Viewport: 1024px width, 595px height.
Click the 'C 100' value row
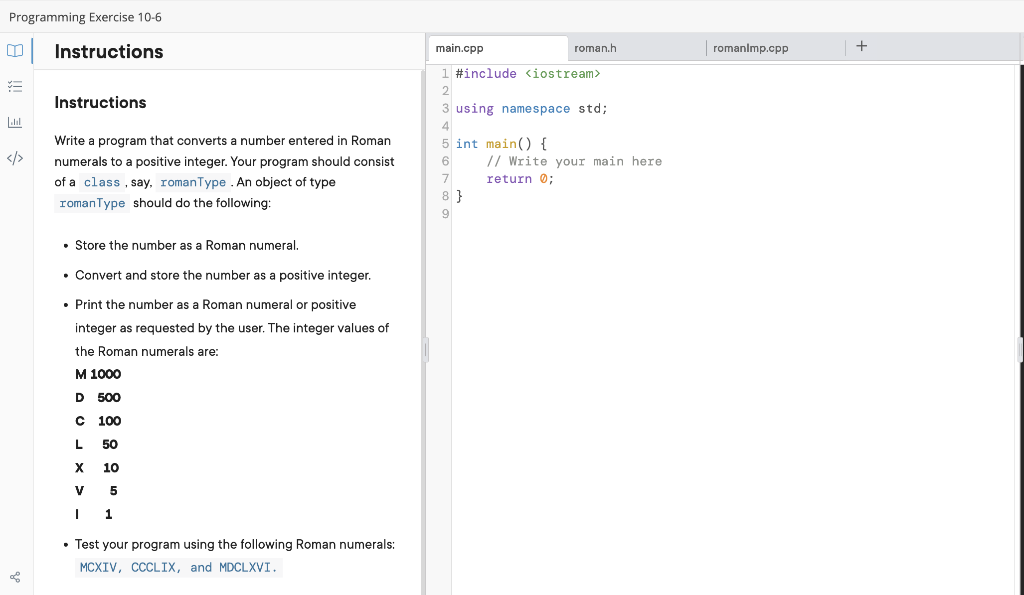[x=98, y=421]
